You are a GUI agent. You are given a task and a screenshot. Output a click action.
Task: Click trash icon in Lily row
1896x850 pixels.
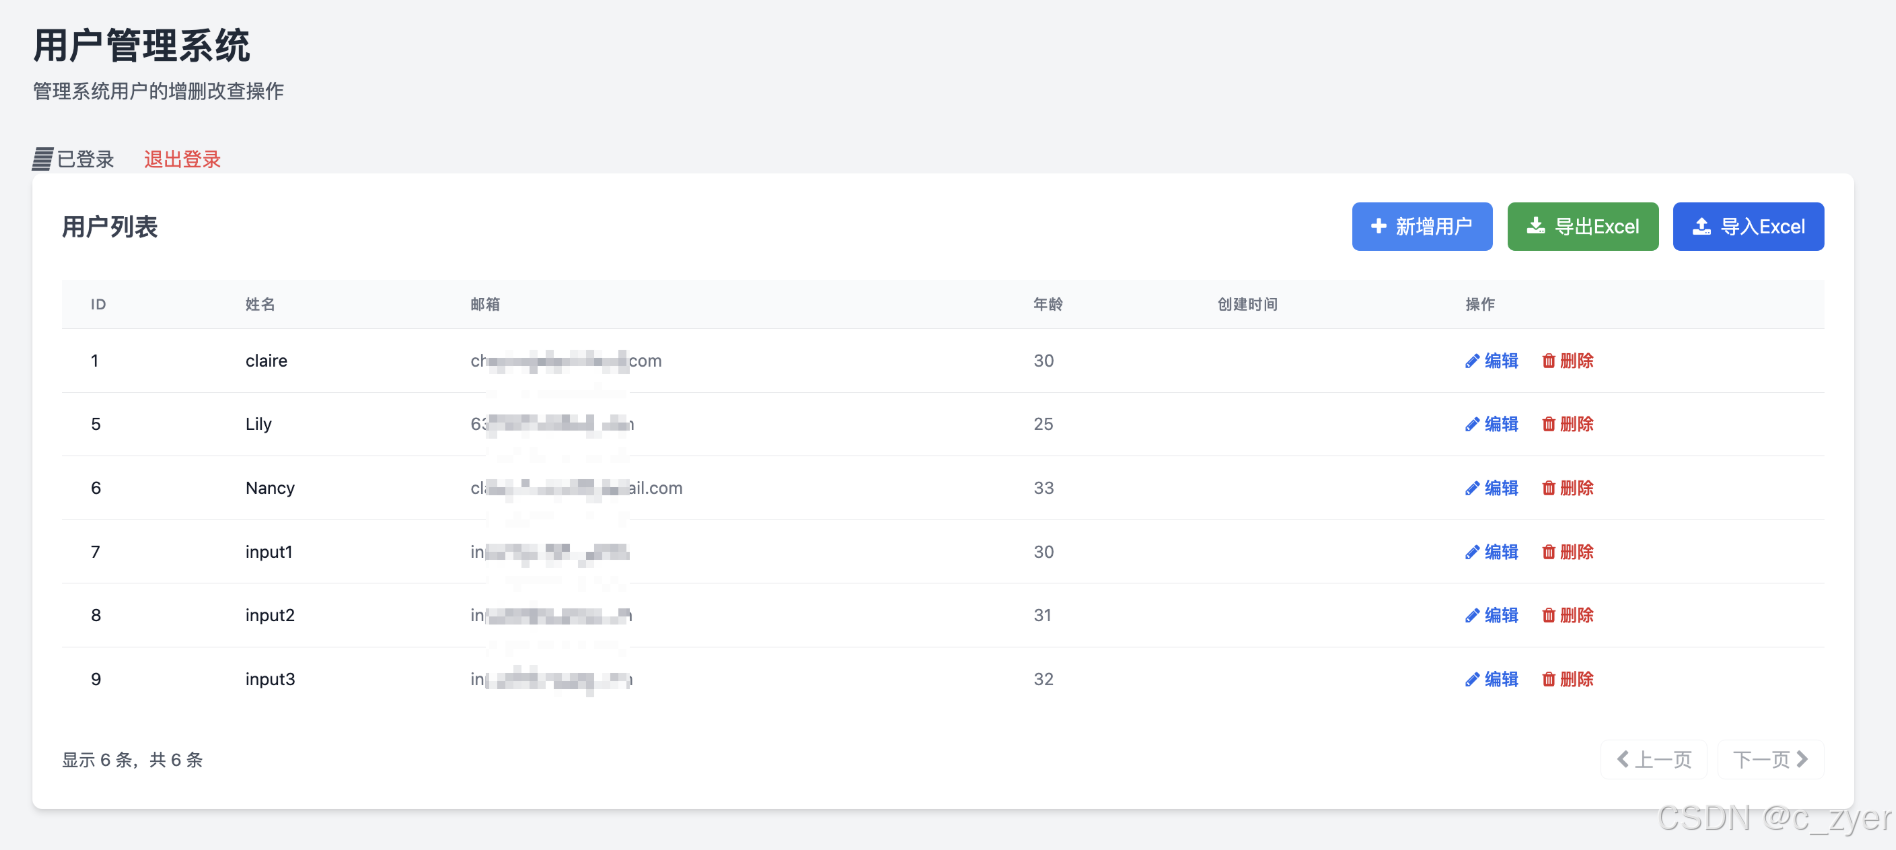tap(1549, 424)
